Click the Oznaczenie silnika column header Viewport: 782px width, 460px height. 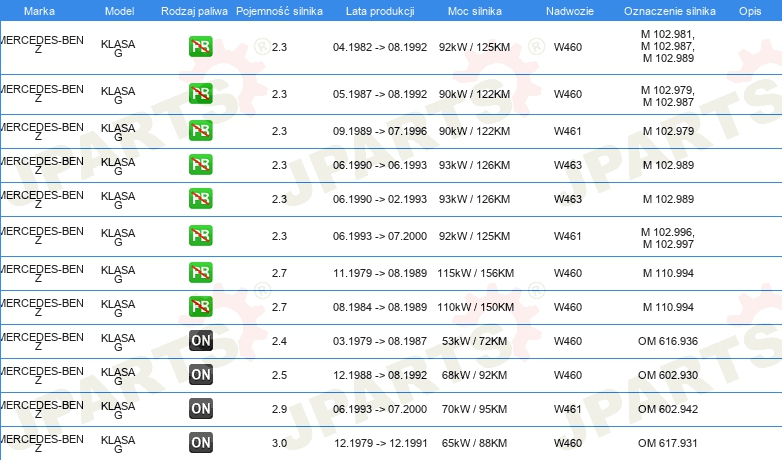pyautogui.click(x=670, y=11)
